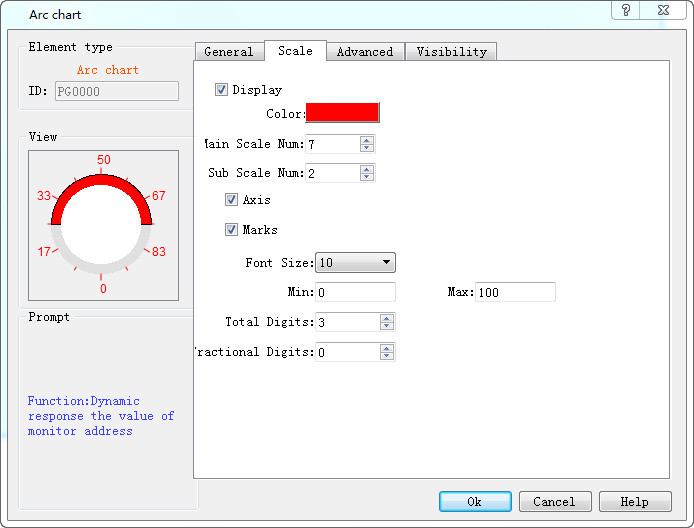Image resolution: width=694 pixels, height=528 pixels.
Task: Toggle the Display checkbox
Action: [221, 90]
